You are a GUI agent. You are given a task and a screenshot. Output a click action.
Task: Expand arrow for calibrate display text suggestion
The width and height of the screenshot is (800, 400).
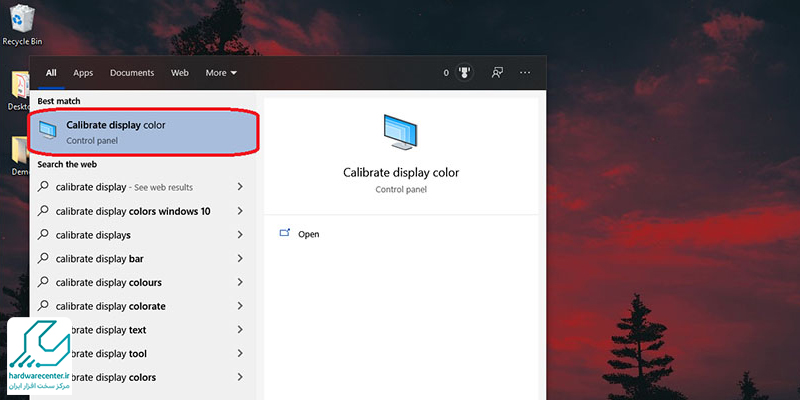(240, 330)
